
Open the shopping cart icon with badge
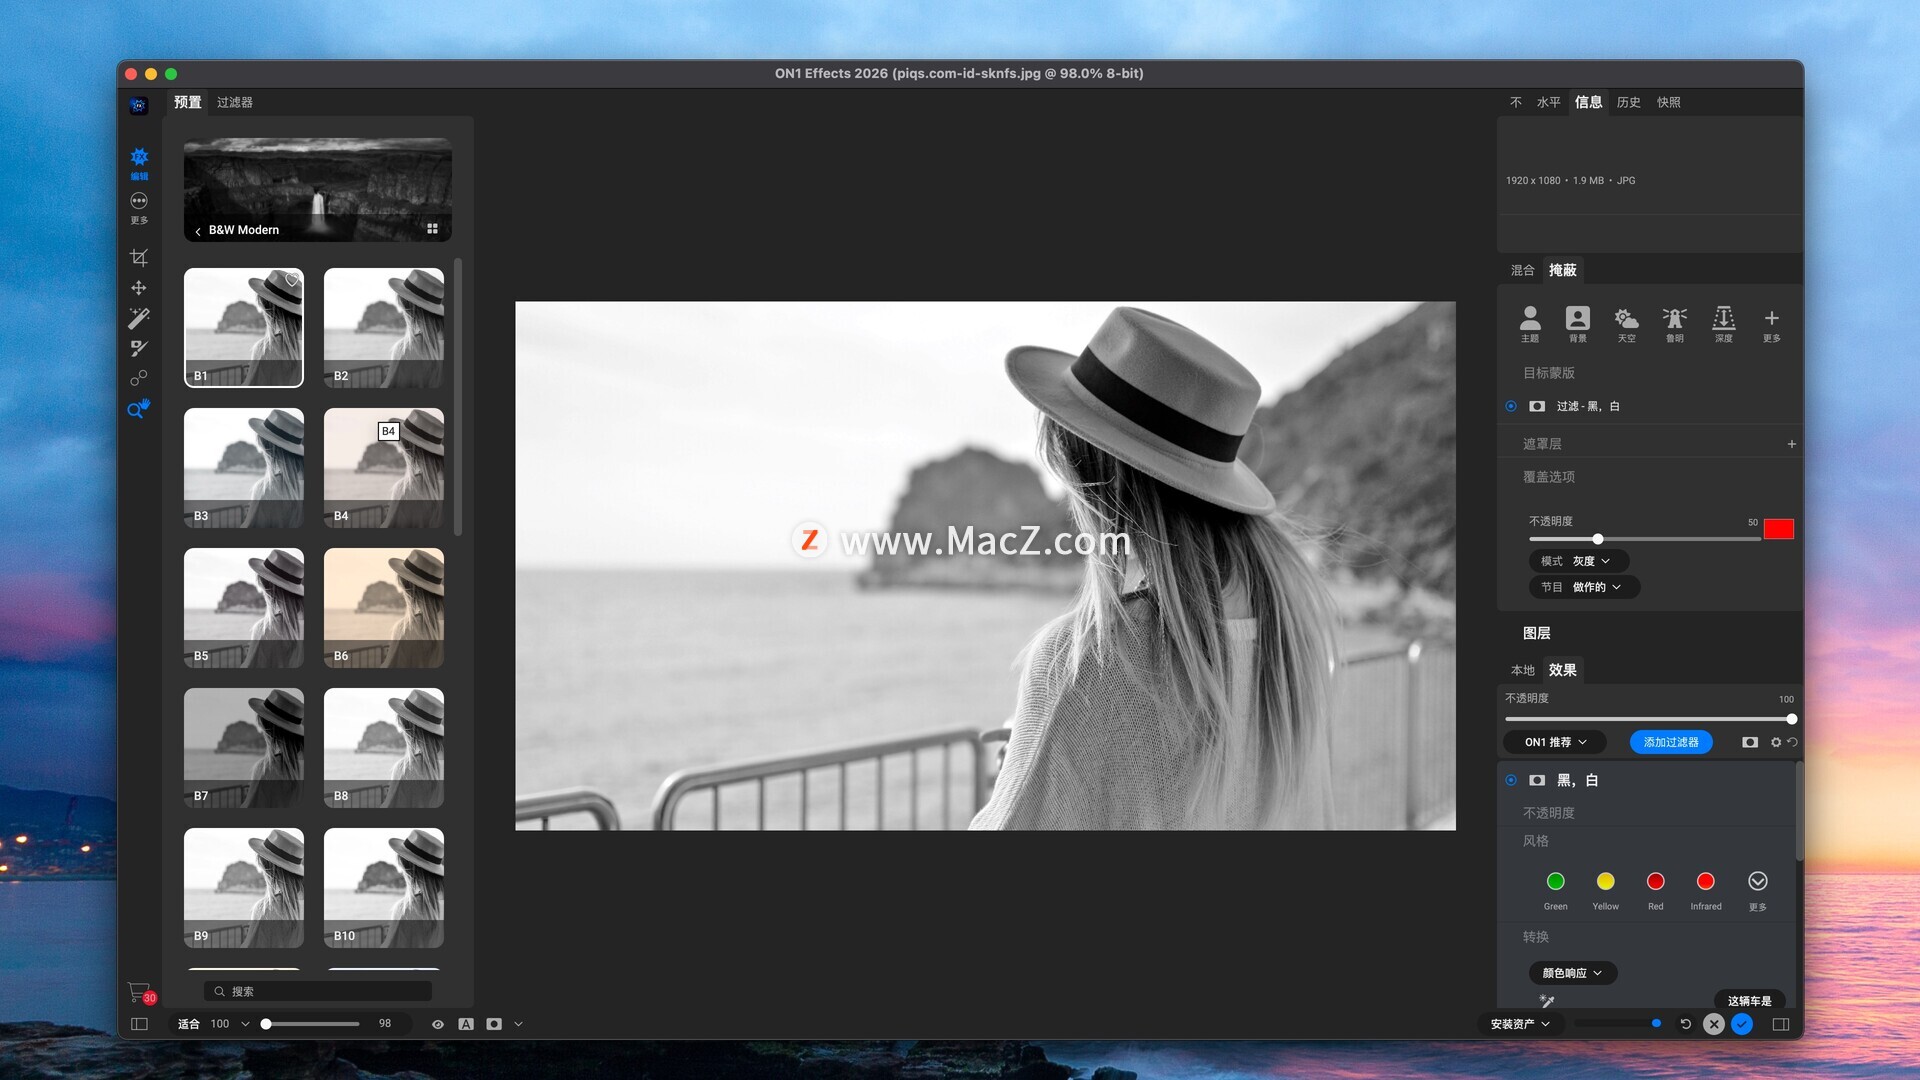tap(139, 992)
